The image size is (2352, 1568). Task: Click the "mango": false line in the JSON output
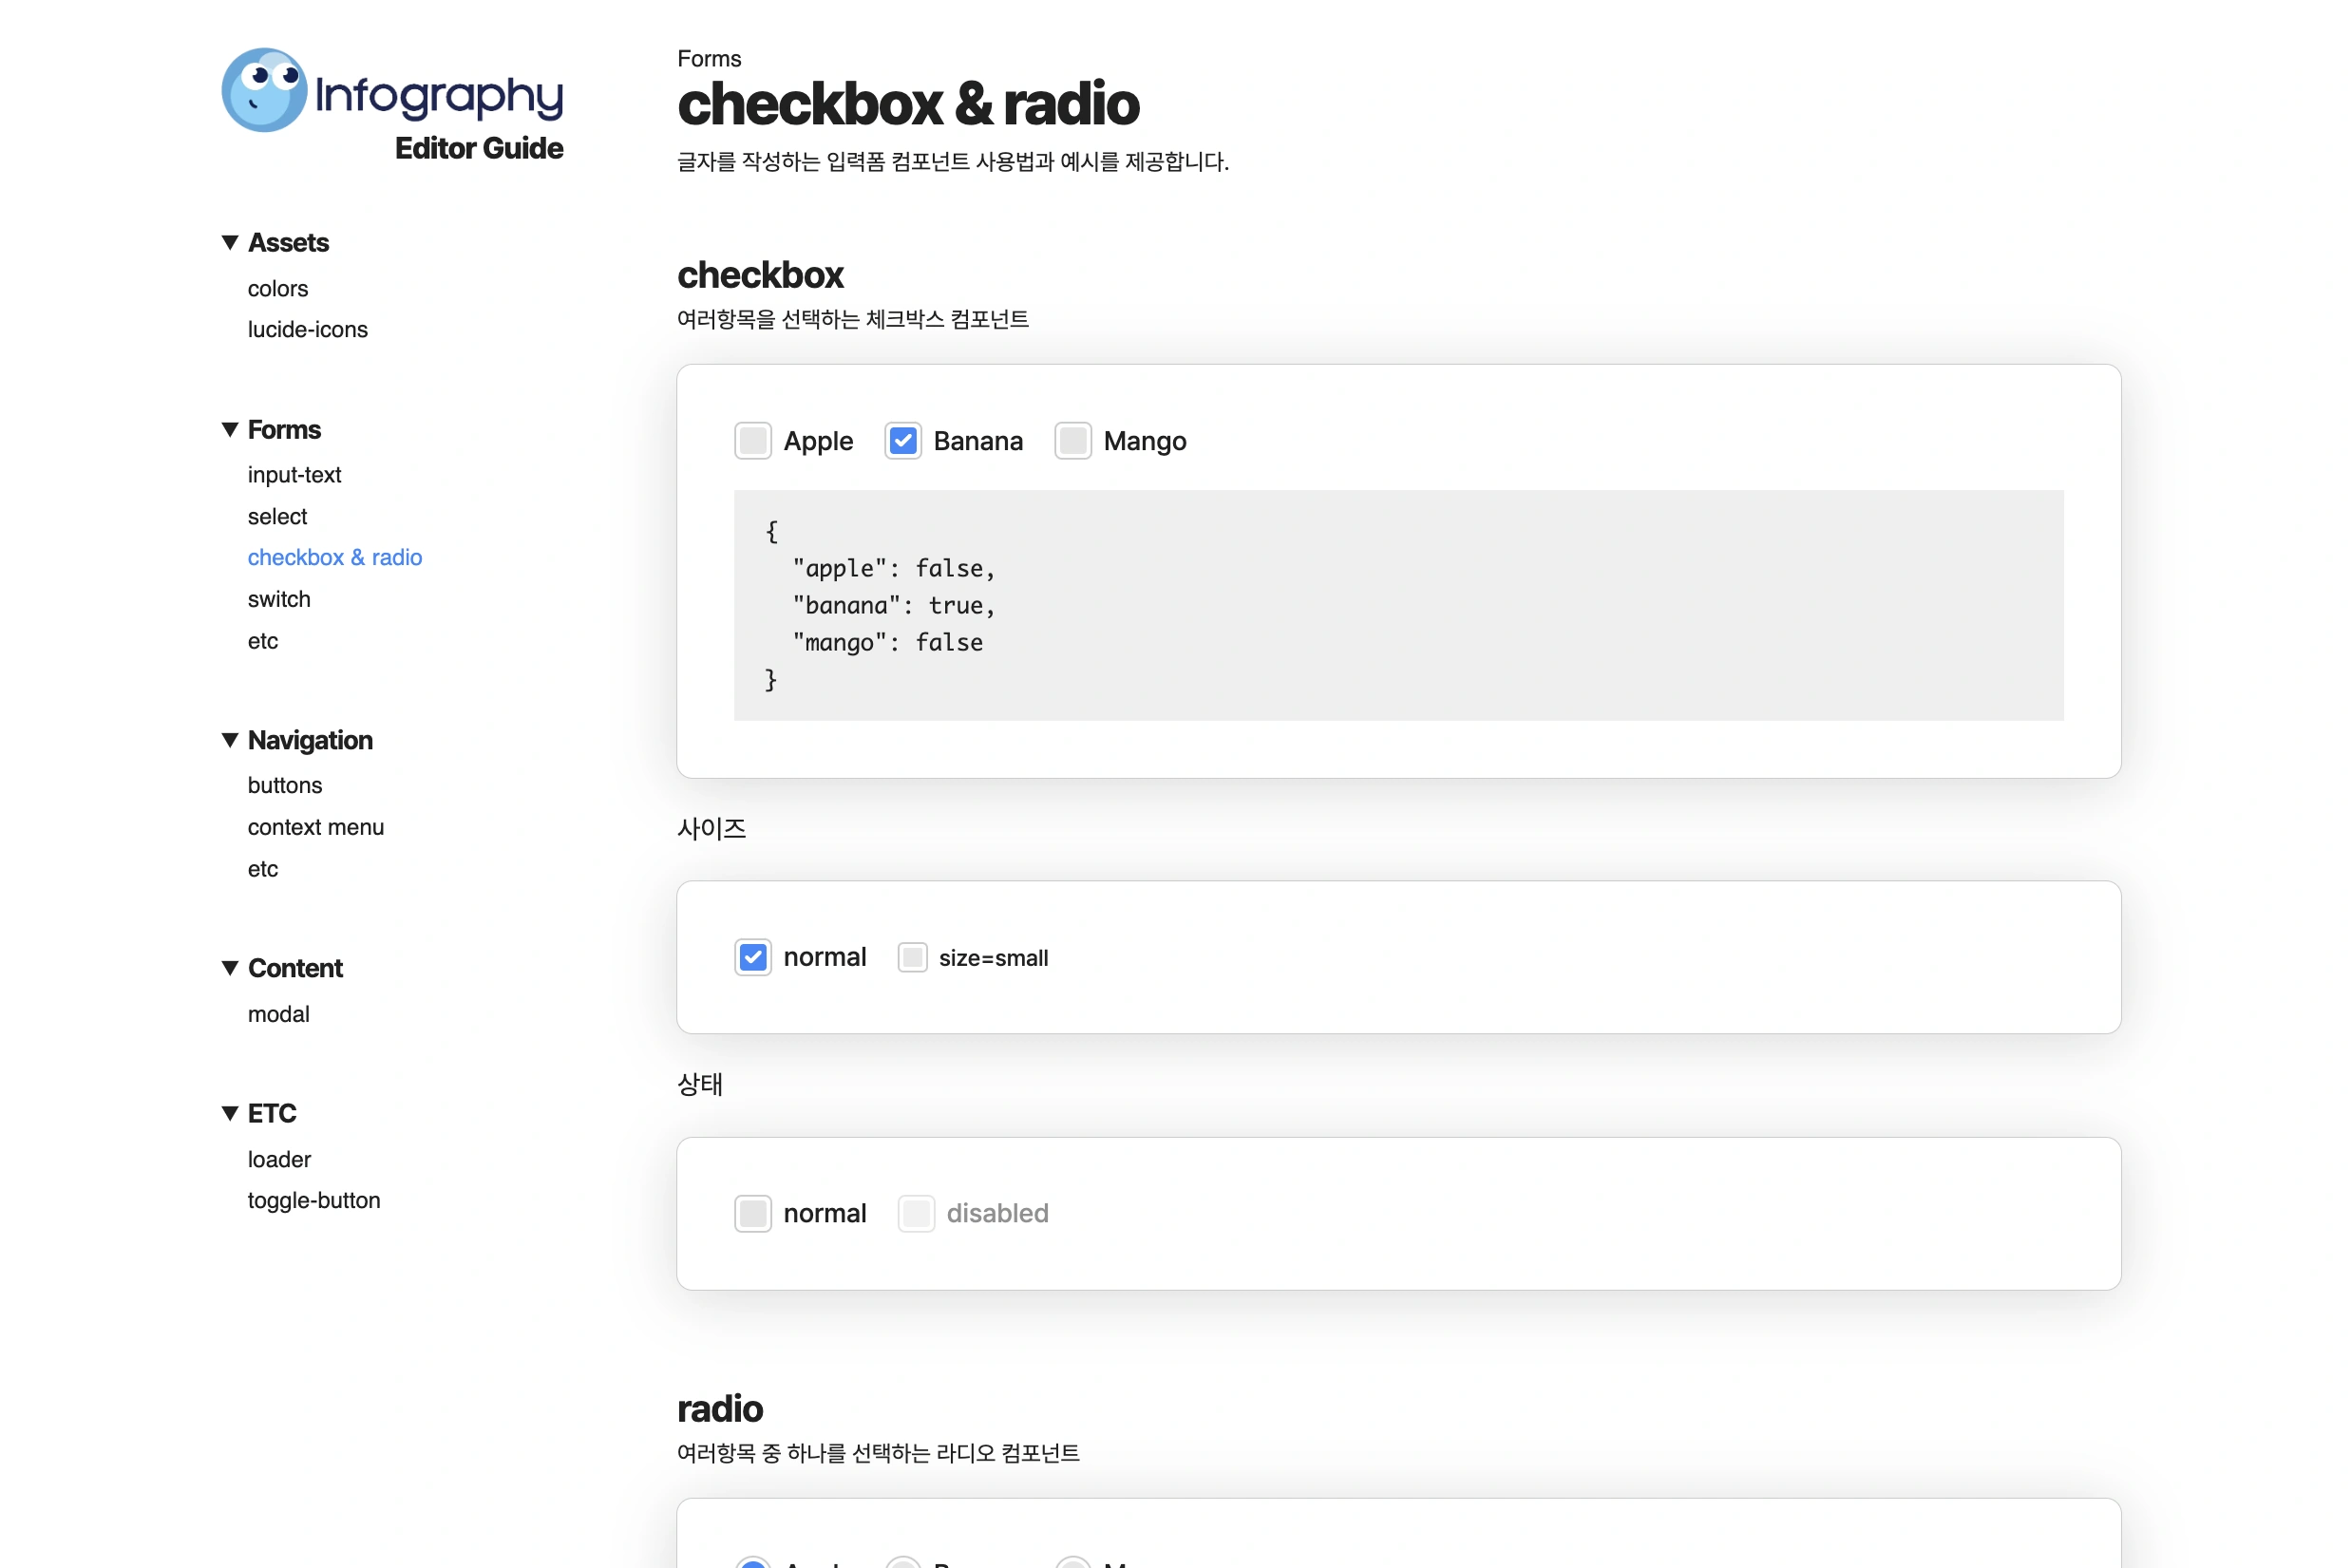(888, 643)
